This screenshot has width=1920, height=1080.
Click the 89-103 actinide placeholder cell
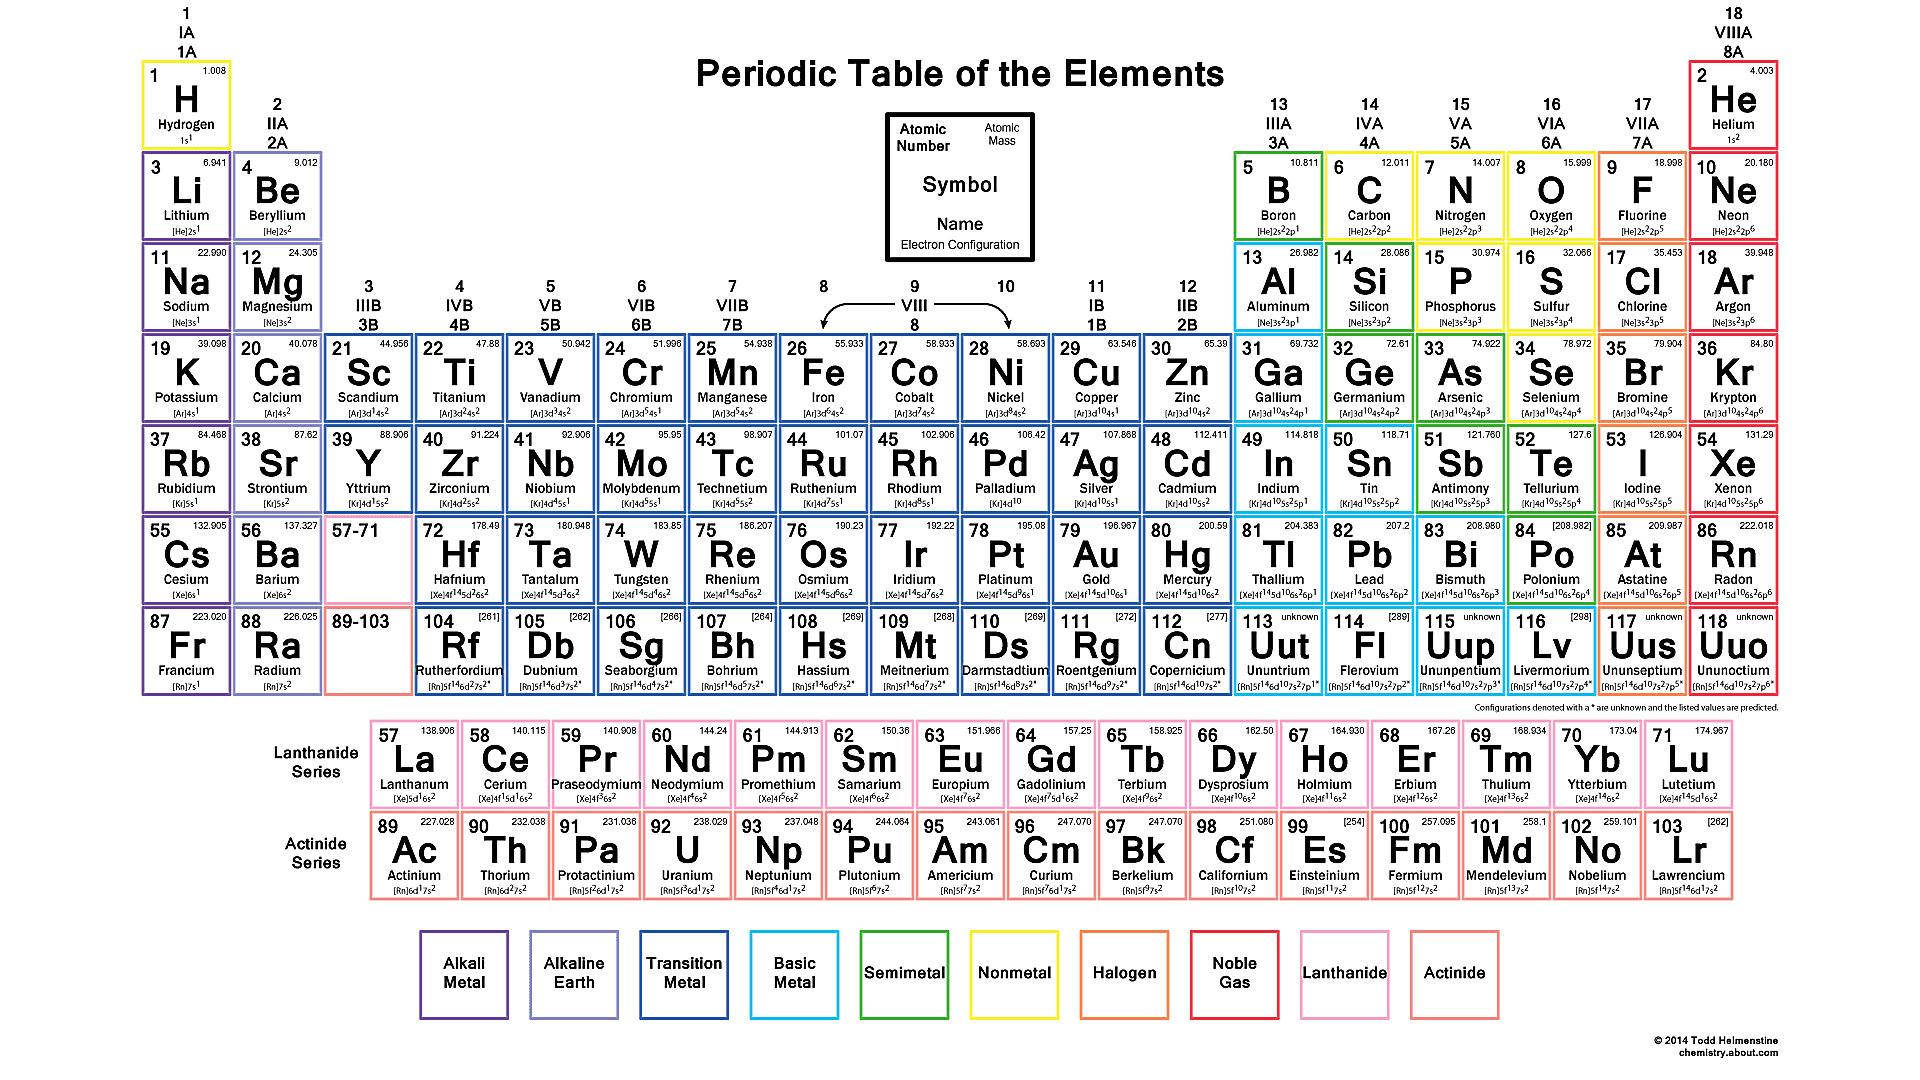point(368,651)
